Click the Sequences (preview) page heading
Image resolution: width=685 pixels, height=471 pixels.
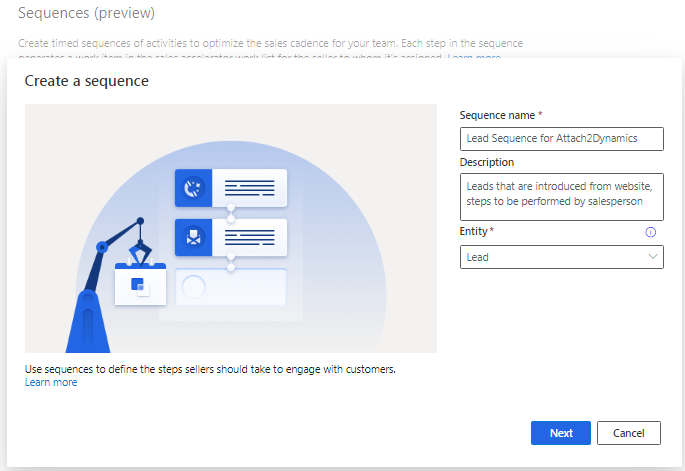(86, 13)
